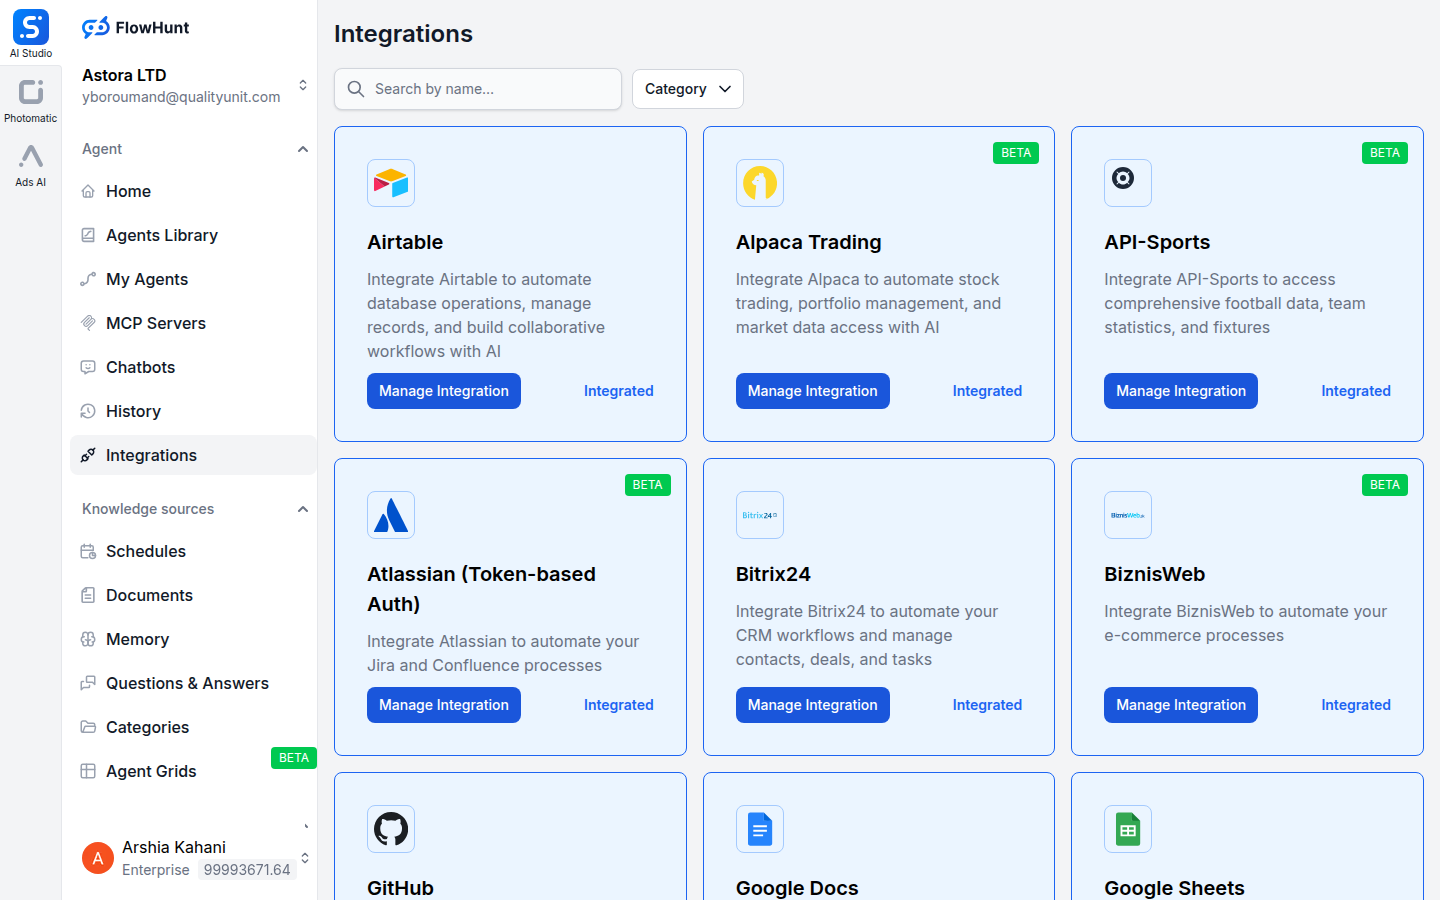Open the Category filter dropdown
This screenshot has width=1440, height=900.
coord(687,89)
